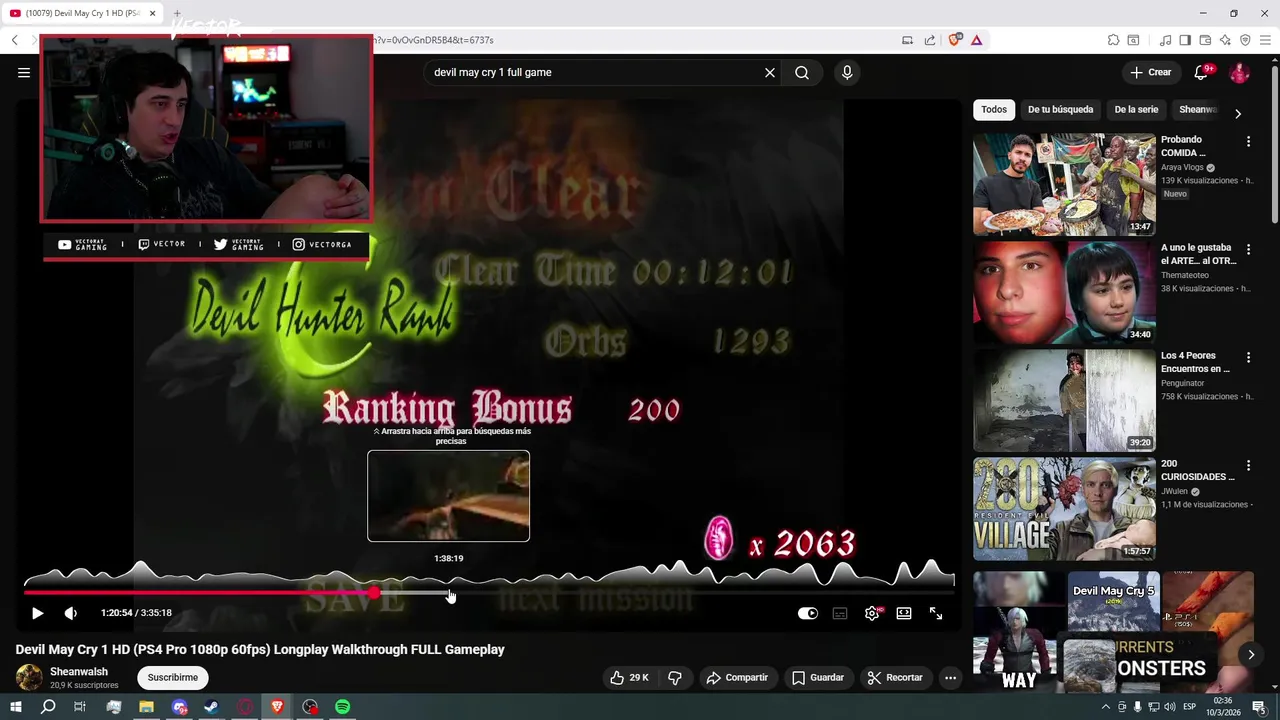
Task: Toggle subtitles in the video player
Action: 840,613
